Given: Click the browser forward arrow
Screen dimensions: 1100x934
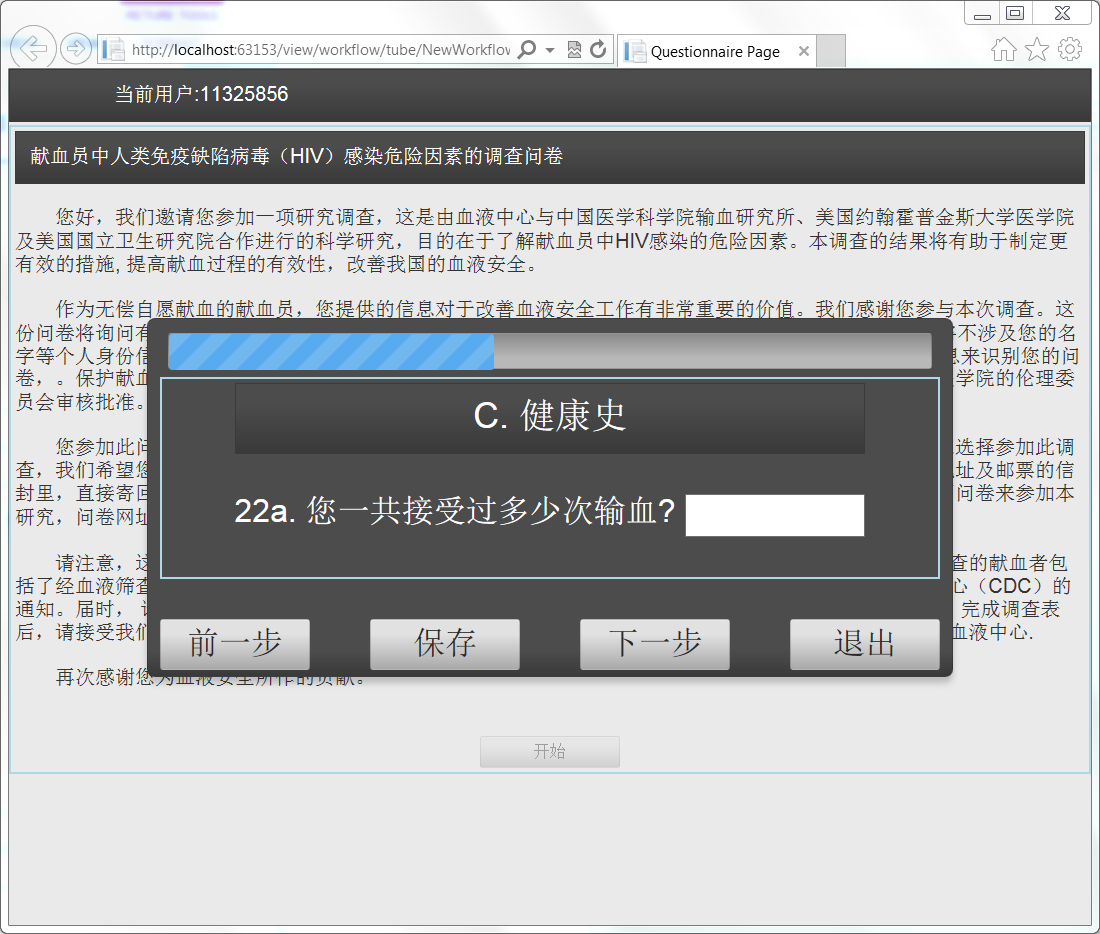Looking at the screenshot, I should click(x=76, y=48).
